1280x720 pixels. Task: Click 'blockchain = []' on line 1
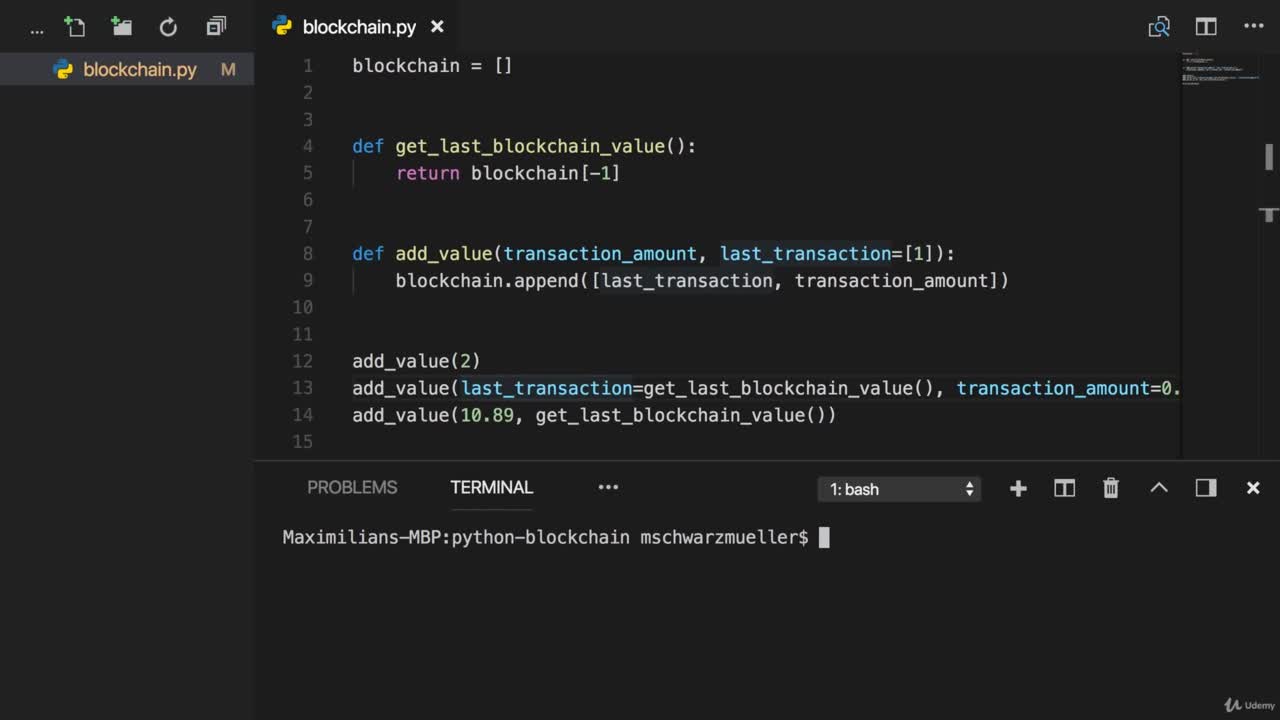coord(432,66)
